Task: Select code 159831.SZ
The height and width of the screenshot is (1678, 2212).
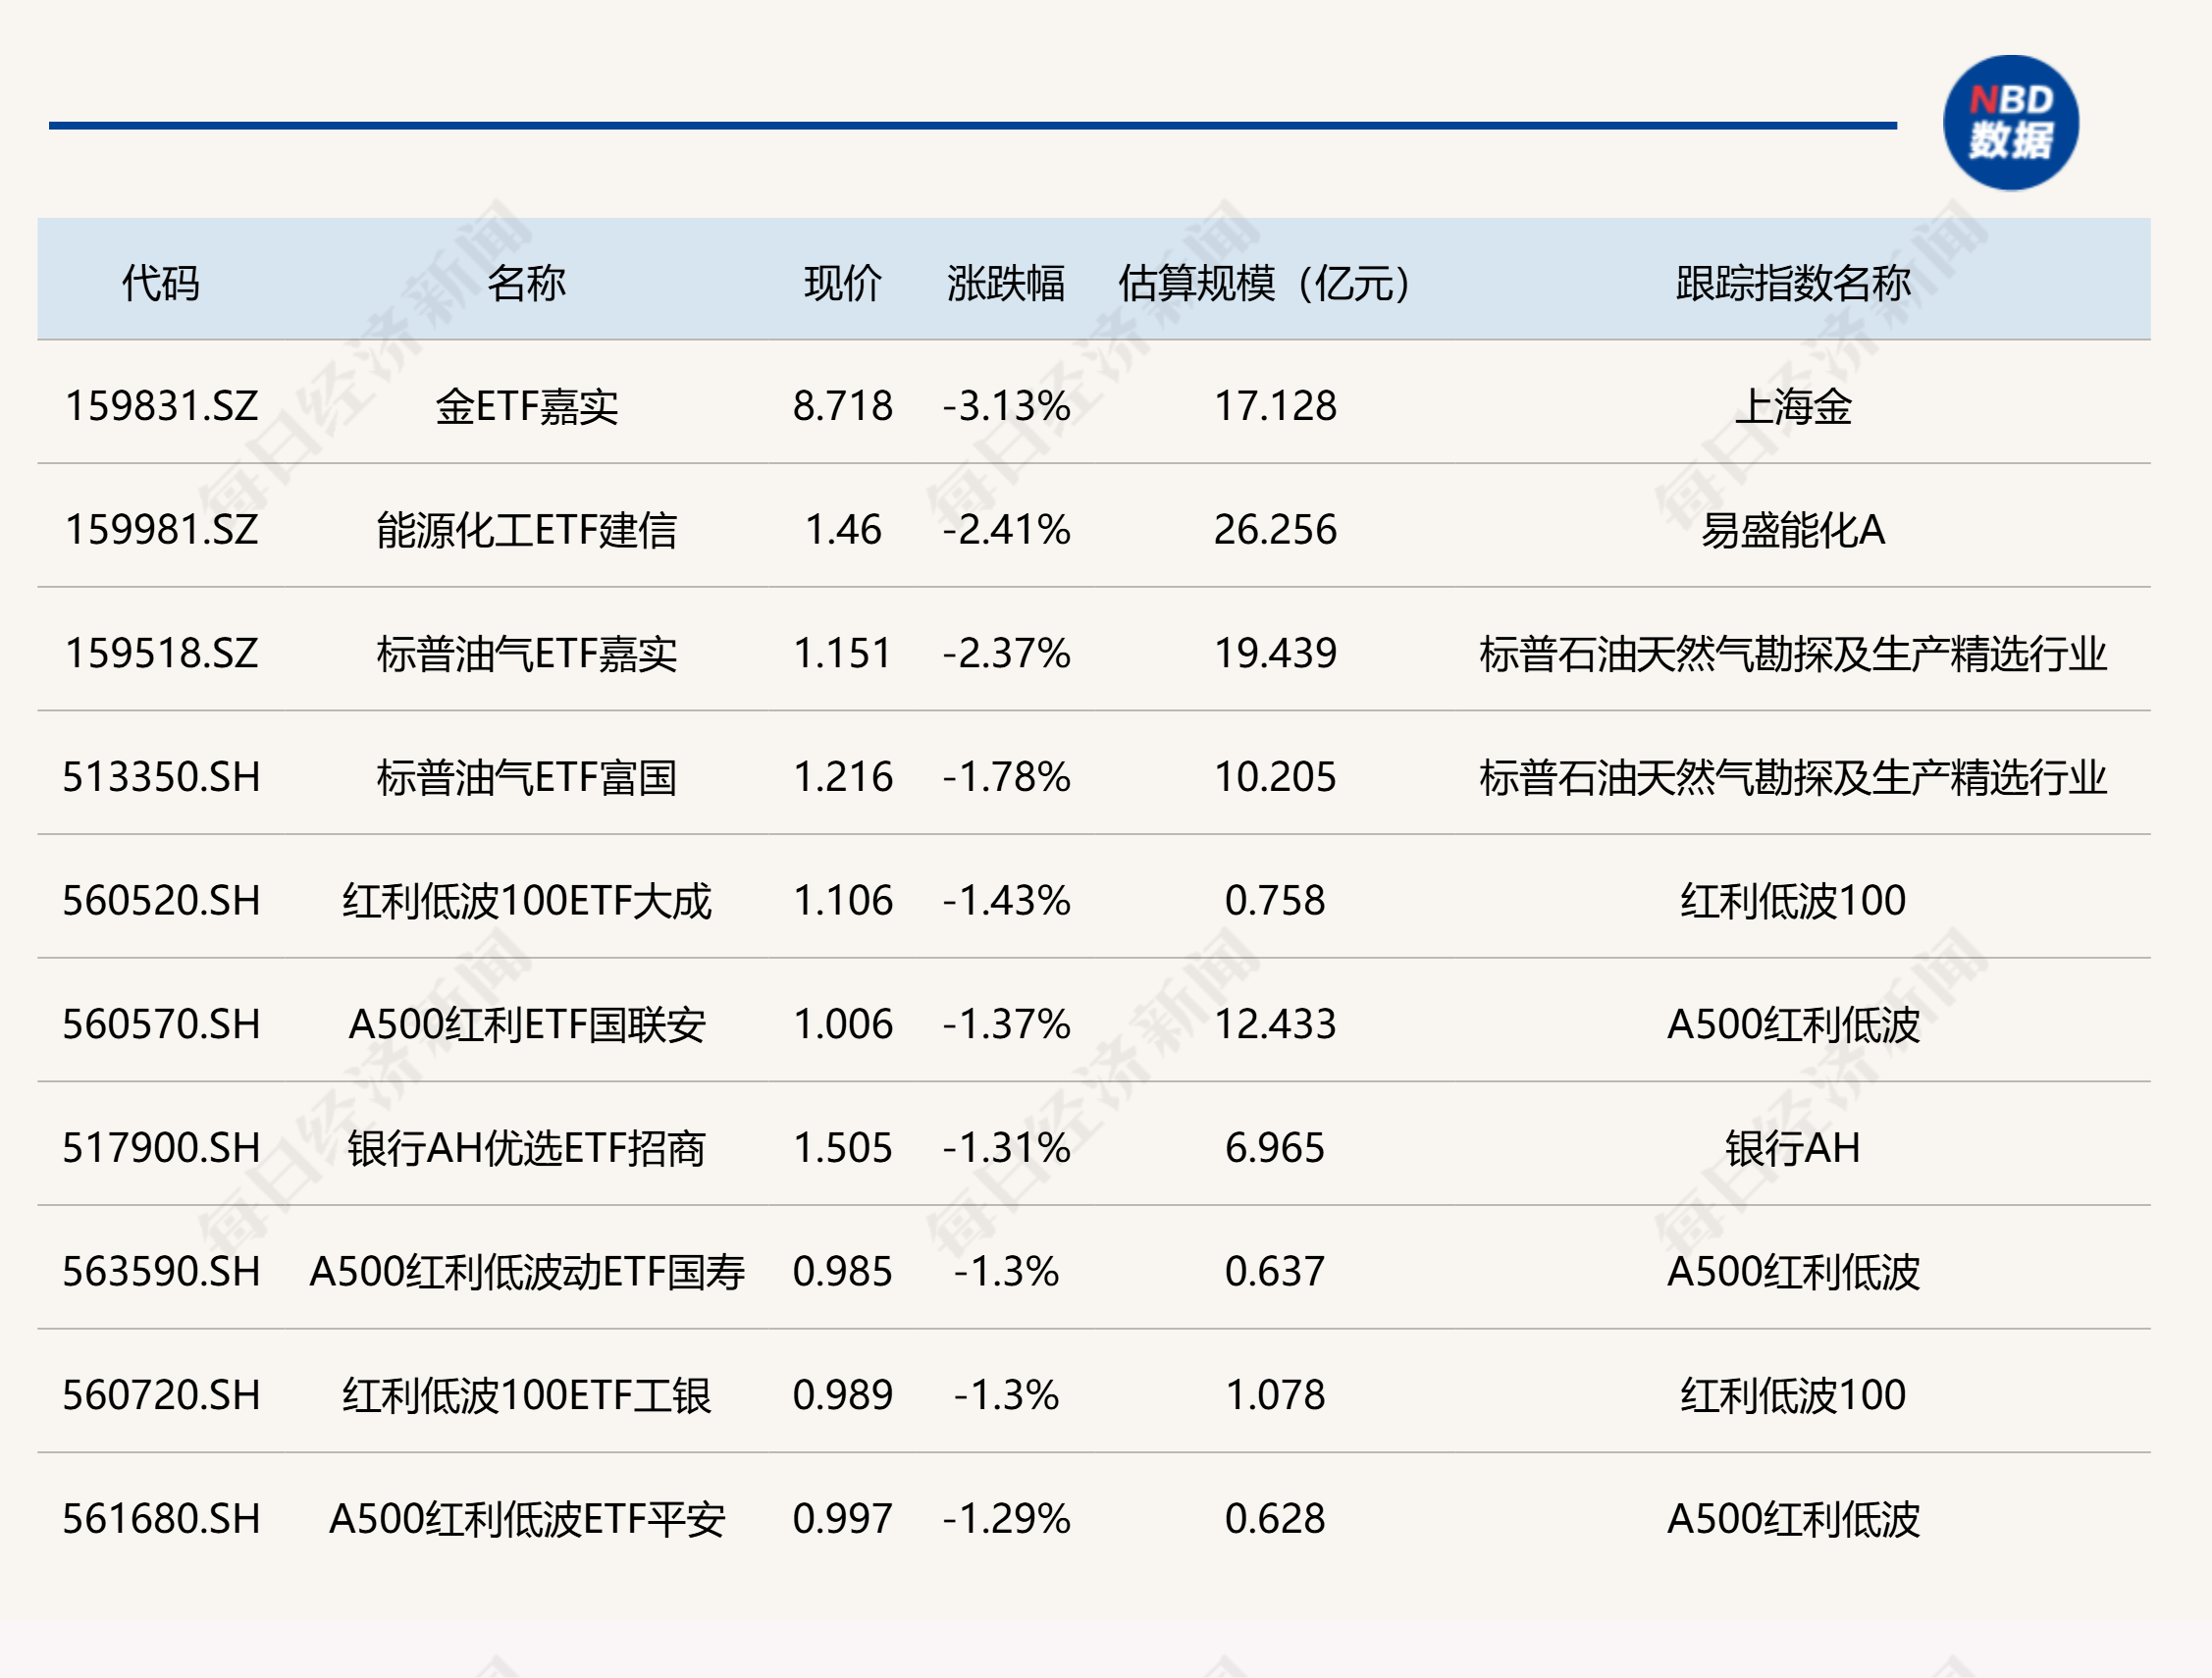Action: pyautogui.click(x=161, y=406)
